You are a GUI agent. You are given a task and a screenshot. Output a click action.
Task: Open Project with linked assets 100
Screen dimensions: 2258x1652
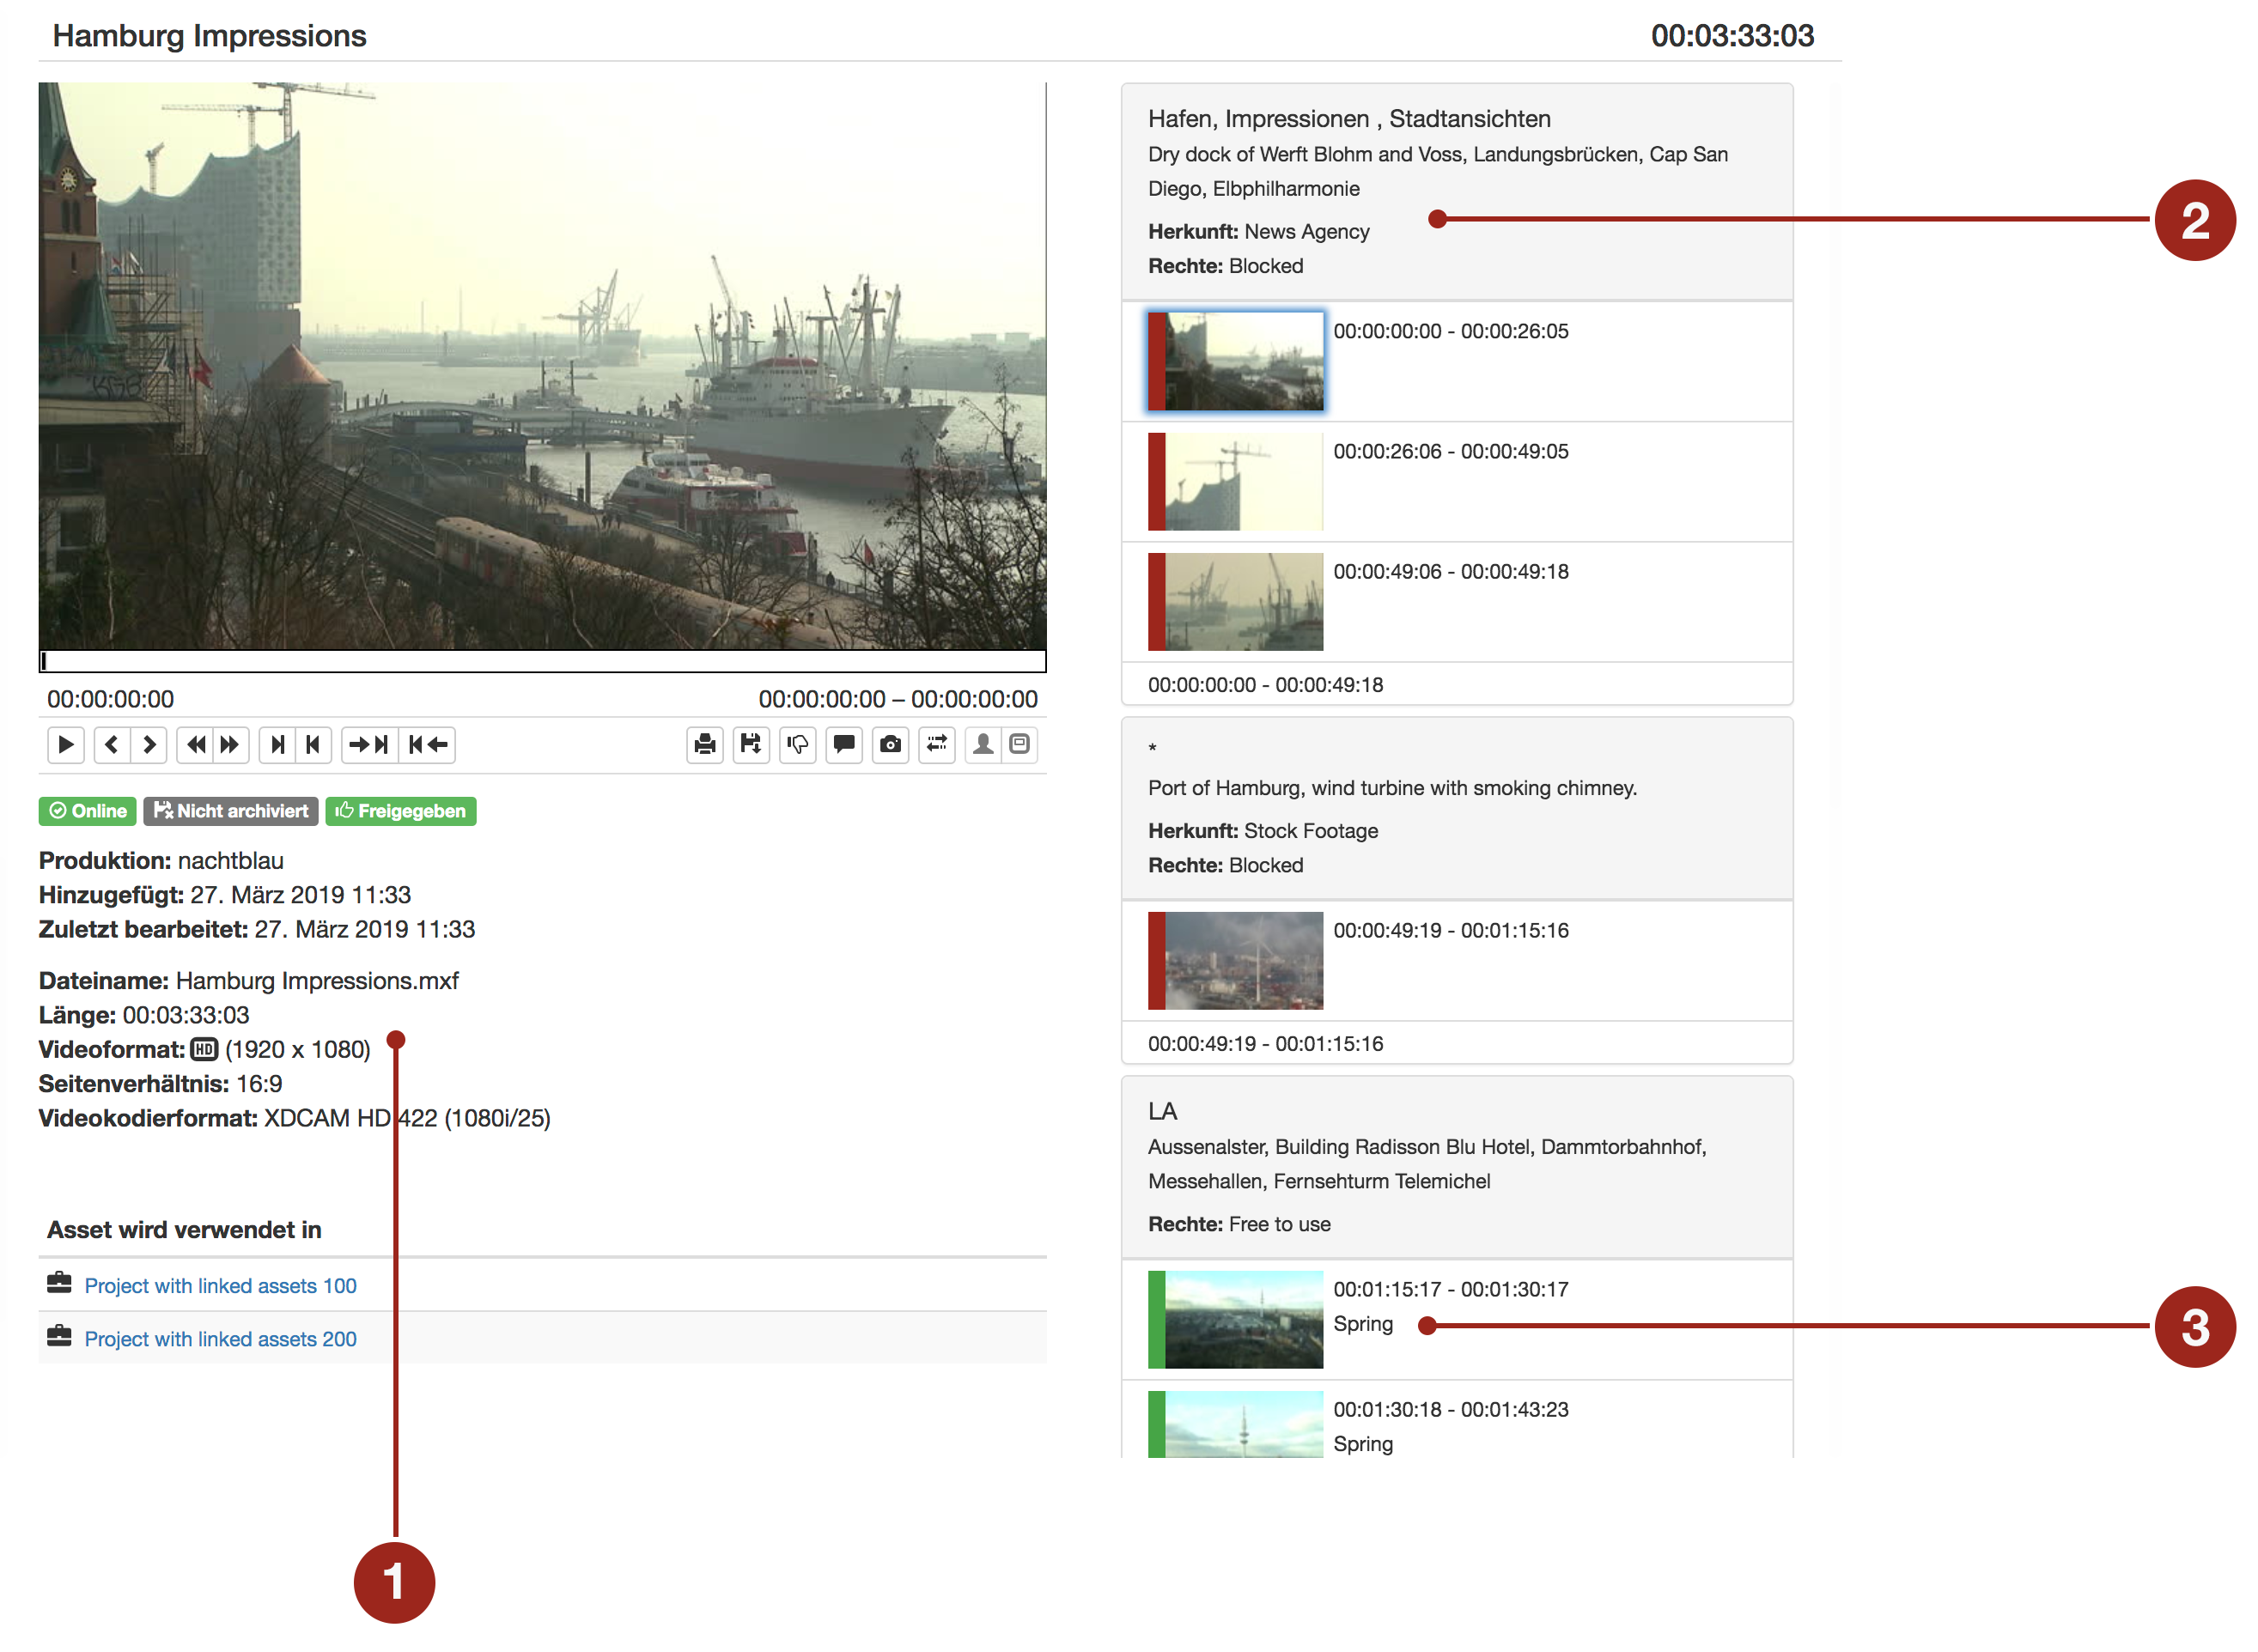click(x=220, y=1286)
